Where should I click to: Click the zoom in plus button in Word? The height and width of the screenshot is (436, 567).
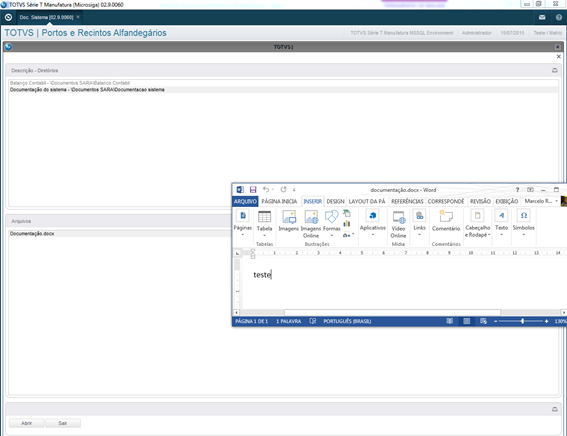(546, 321)
